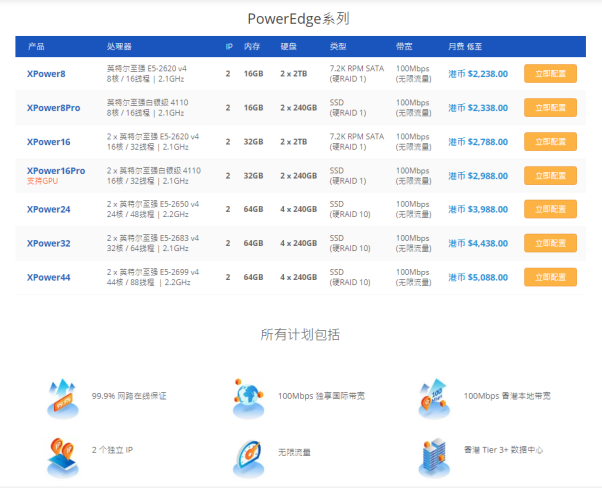
Task: Click the 无限流量 icon
Action: click(x=248, y=453)
